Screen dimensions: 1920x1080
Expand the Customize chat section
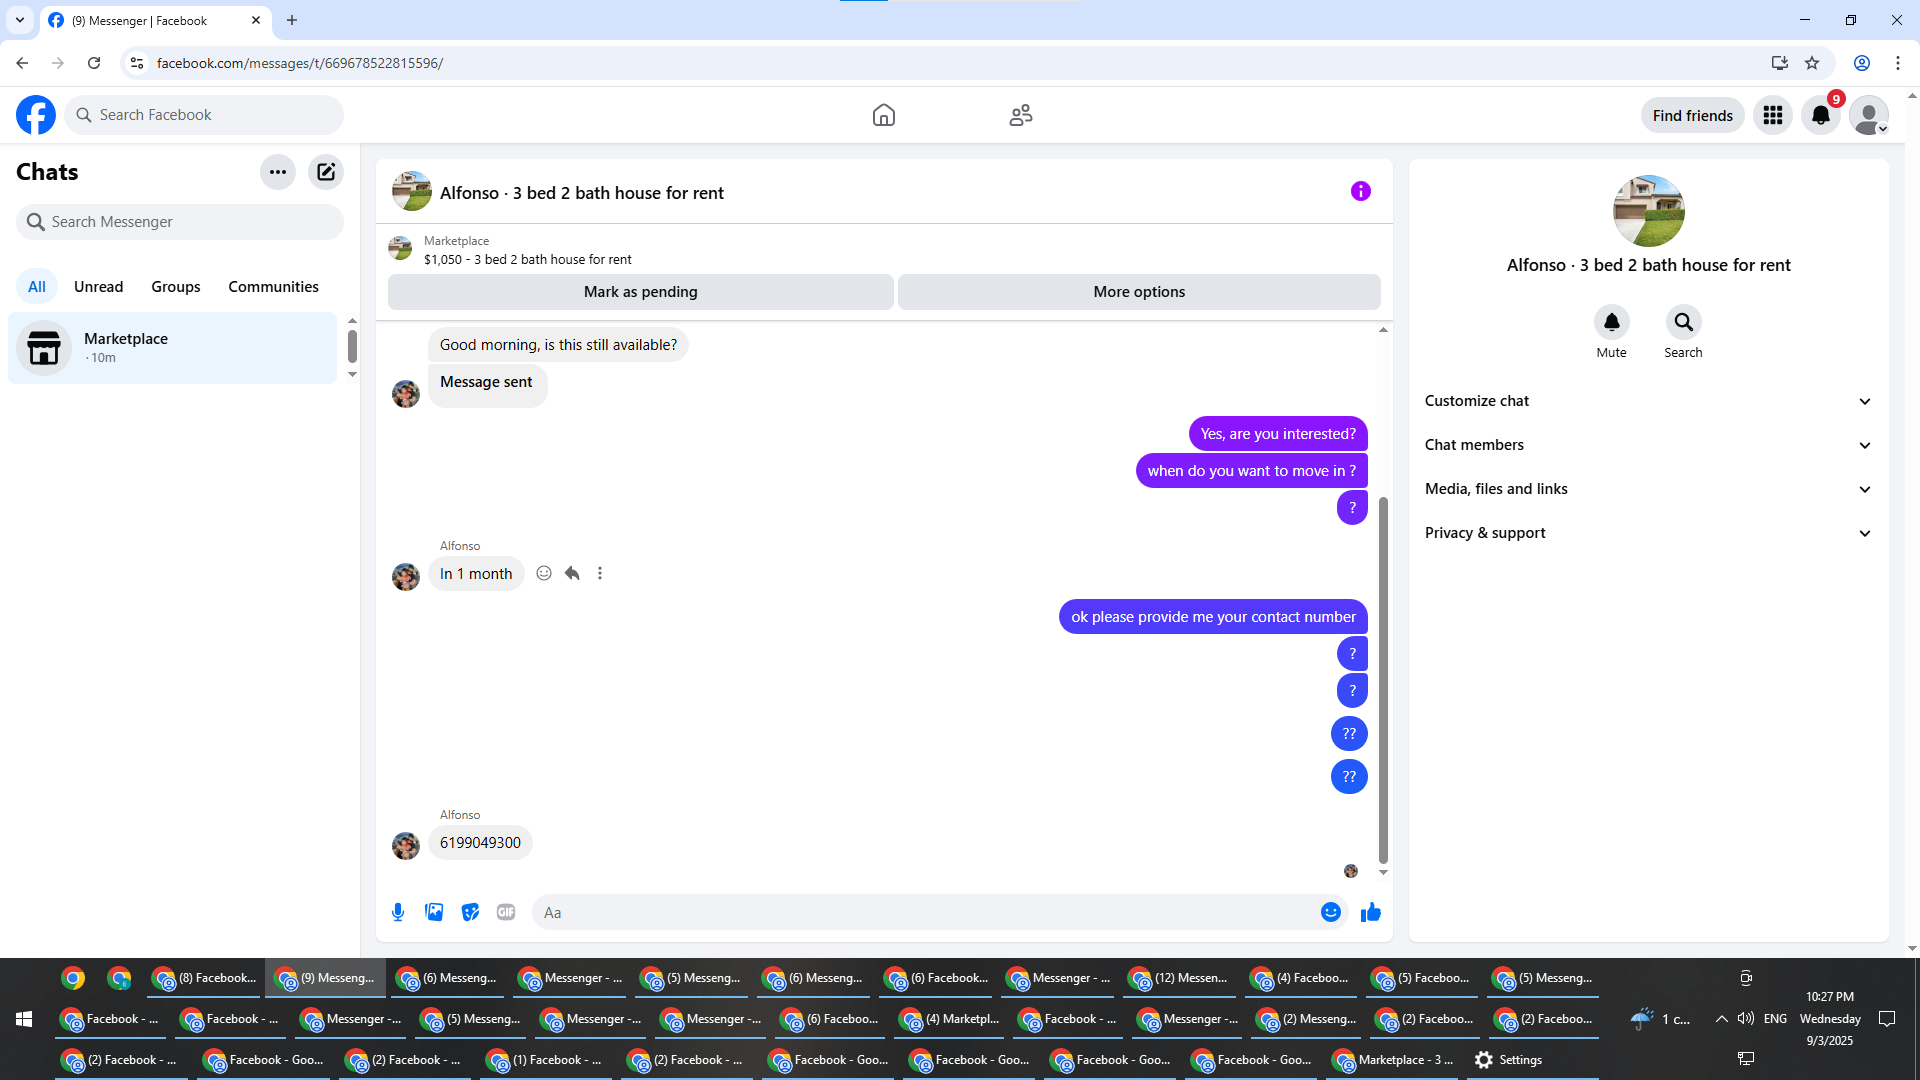(1648, 401)
